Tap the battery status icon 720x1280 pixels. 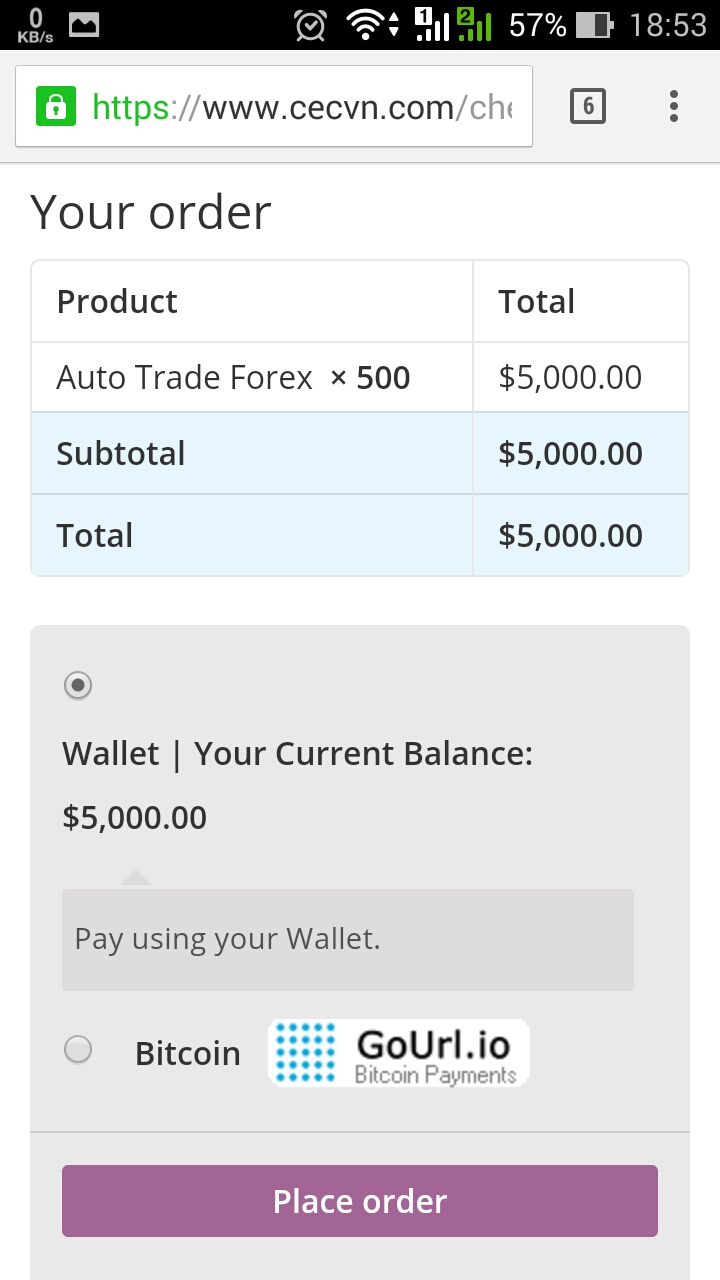593,25
